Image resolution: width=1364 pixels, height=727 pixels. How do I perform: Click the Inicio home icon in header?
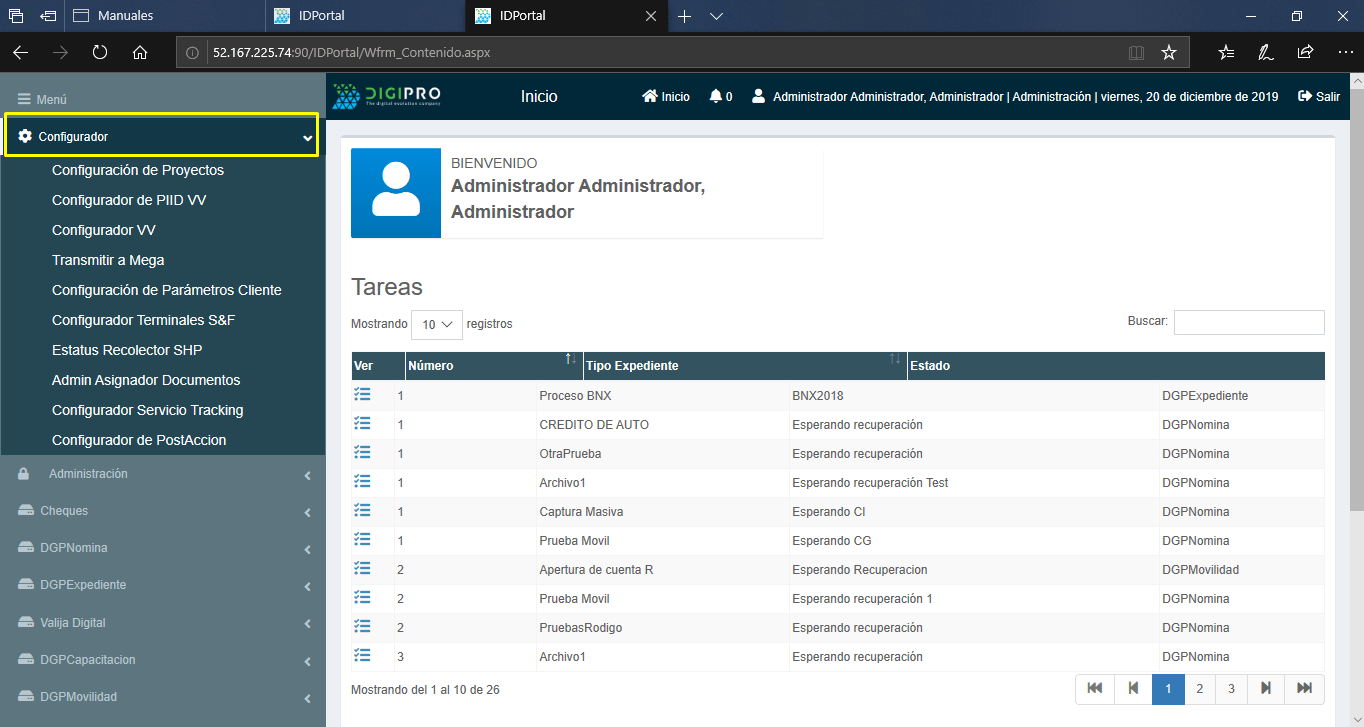click(650, 97)
